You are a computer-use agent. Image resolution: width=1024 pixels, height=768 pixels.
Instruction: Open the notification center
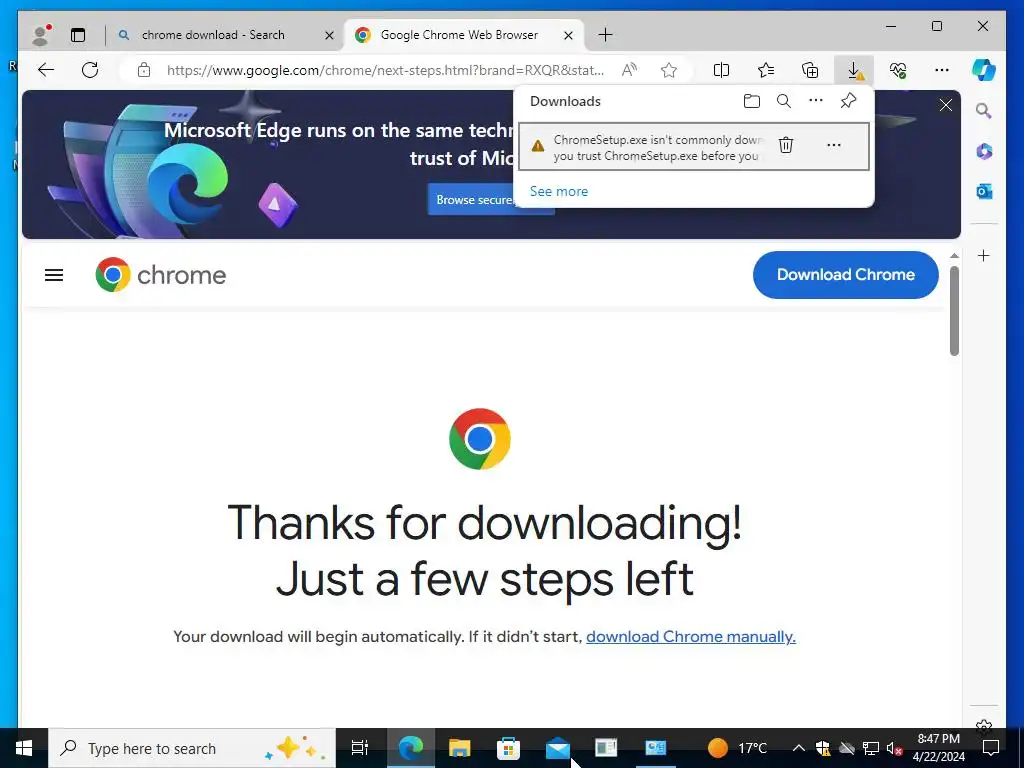click(x=991, y=748)
